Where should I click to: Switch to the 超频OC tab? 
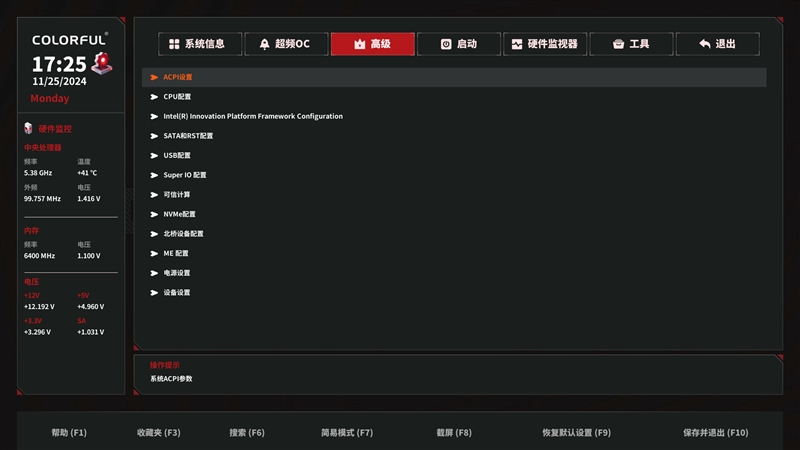click(286, 44)
